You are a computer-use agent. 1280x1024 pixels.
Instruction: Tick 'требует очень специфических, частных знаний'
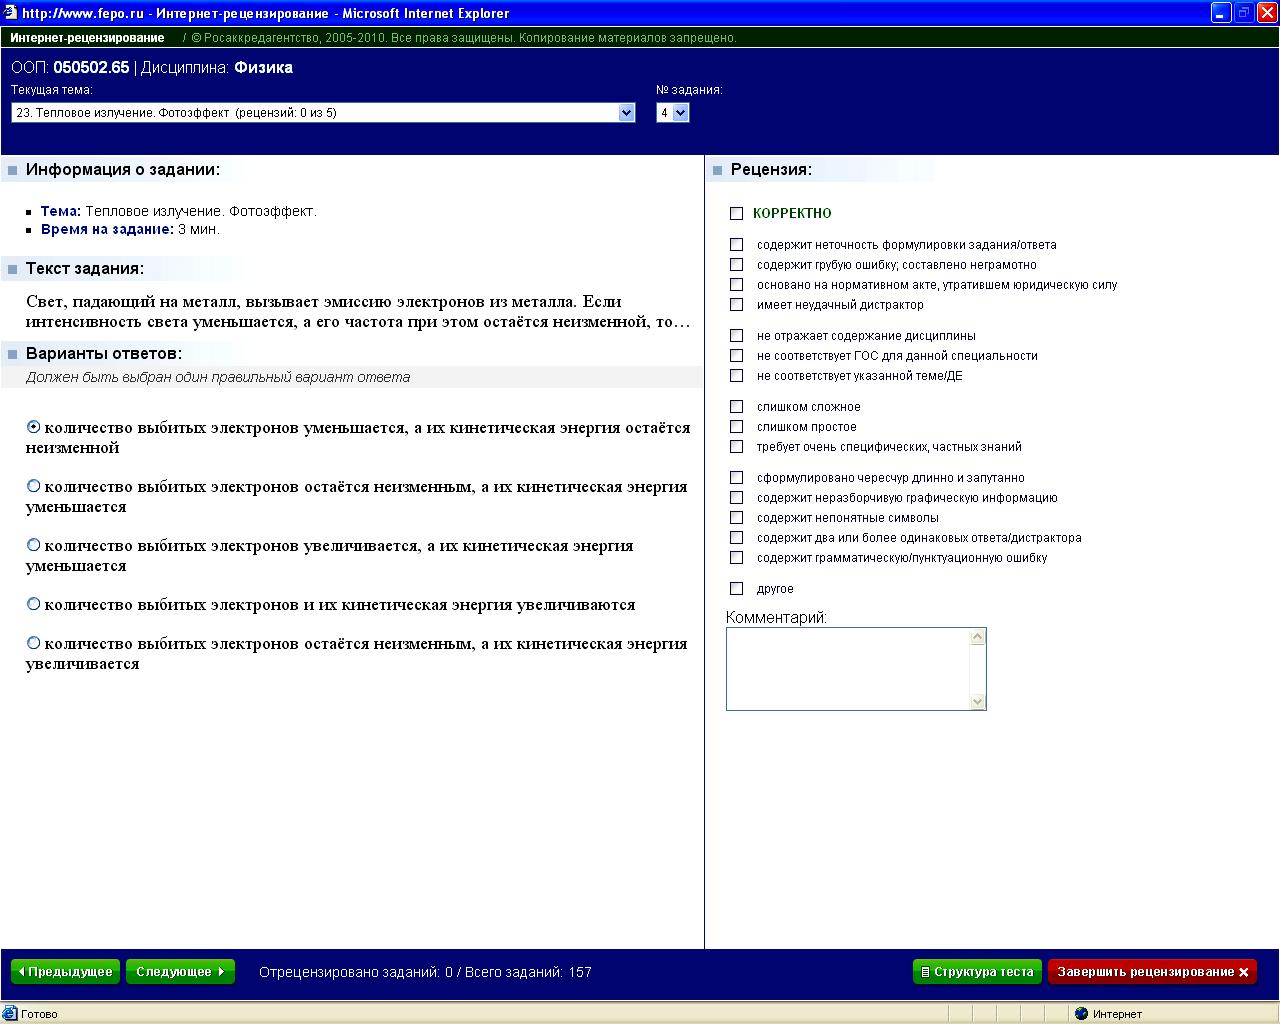tap(737, 446)
